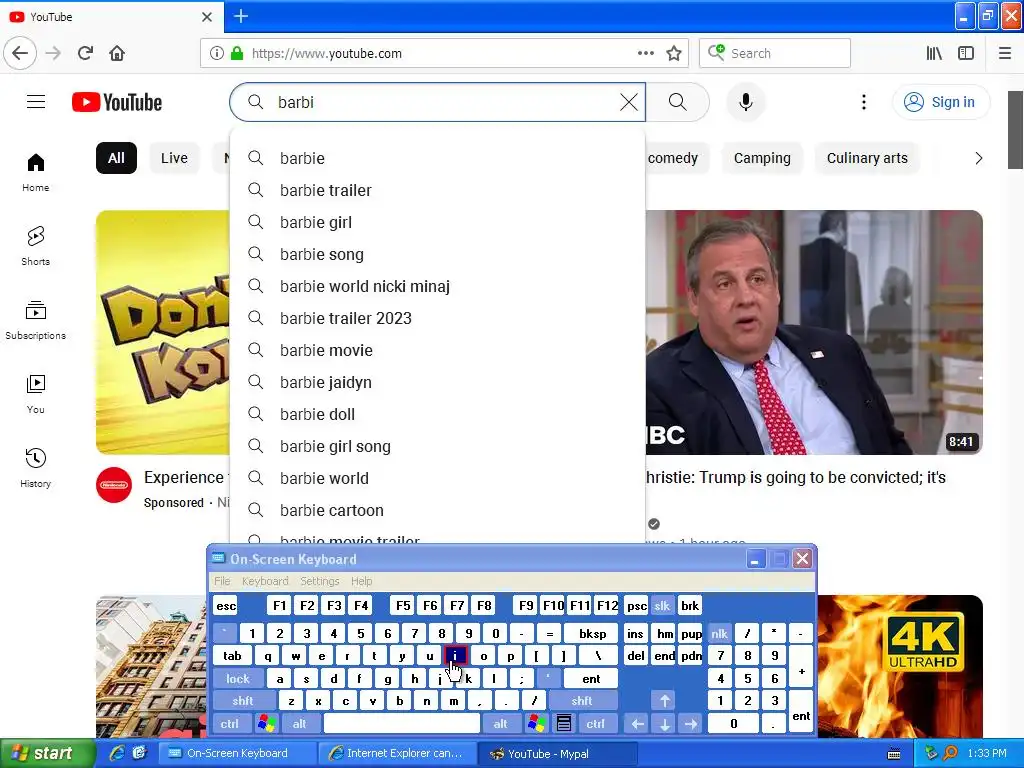Click the browser Search box

pyautogui.click(x=775, y=54)
